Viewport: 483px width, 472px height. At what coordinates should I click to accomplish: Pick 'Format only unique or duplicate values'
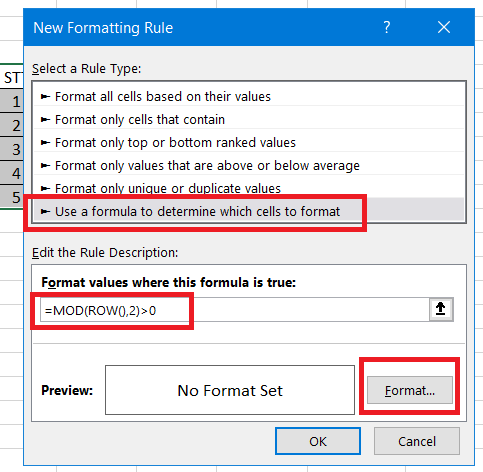[249, 188]
